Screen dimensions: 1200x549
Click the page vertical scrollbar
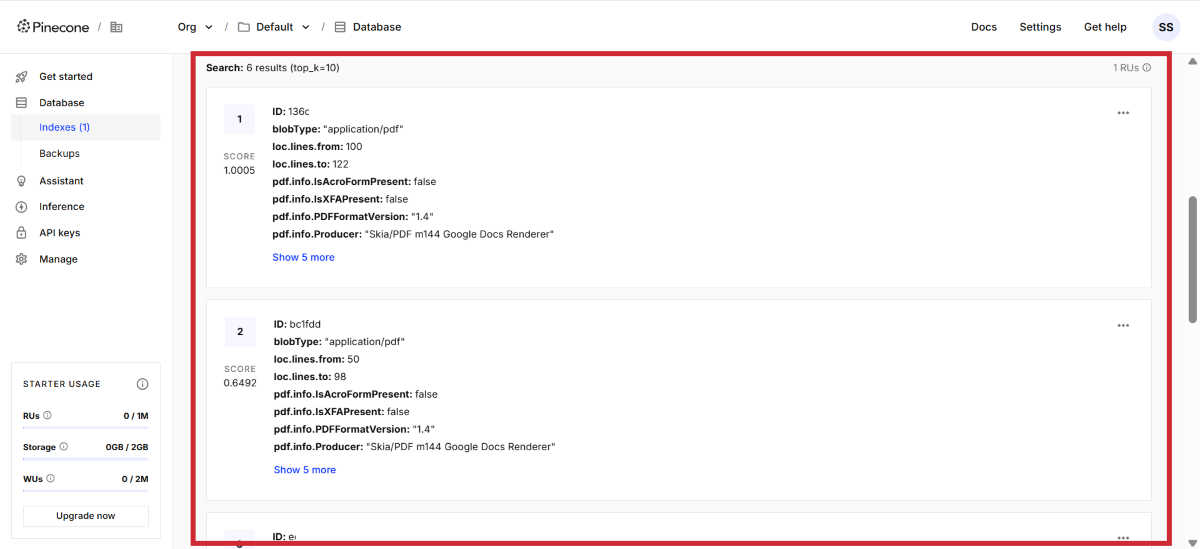(x=1192, y=260)
